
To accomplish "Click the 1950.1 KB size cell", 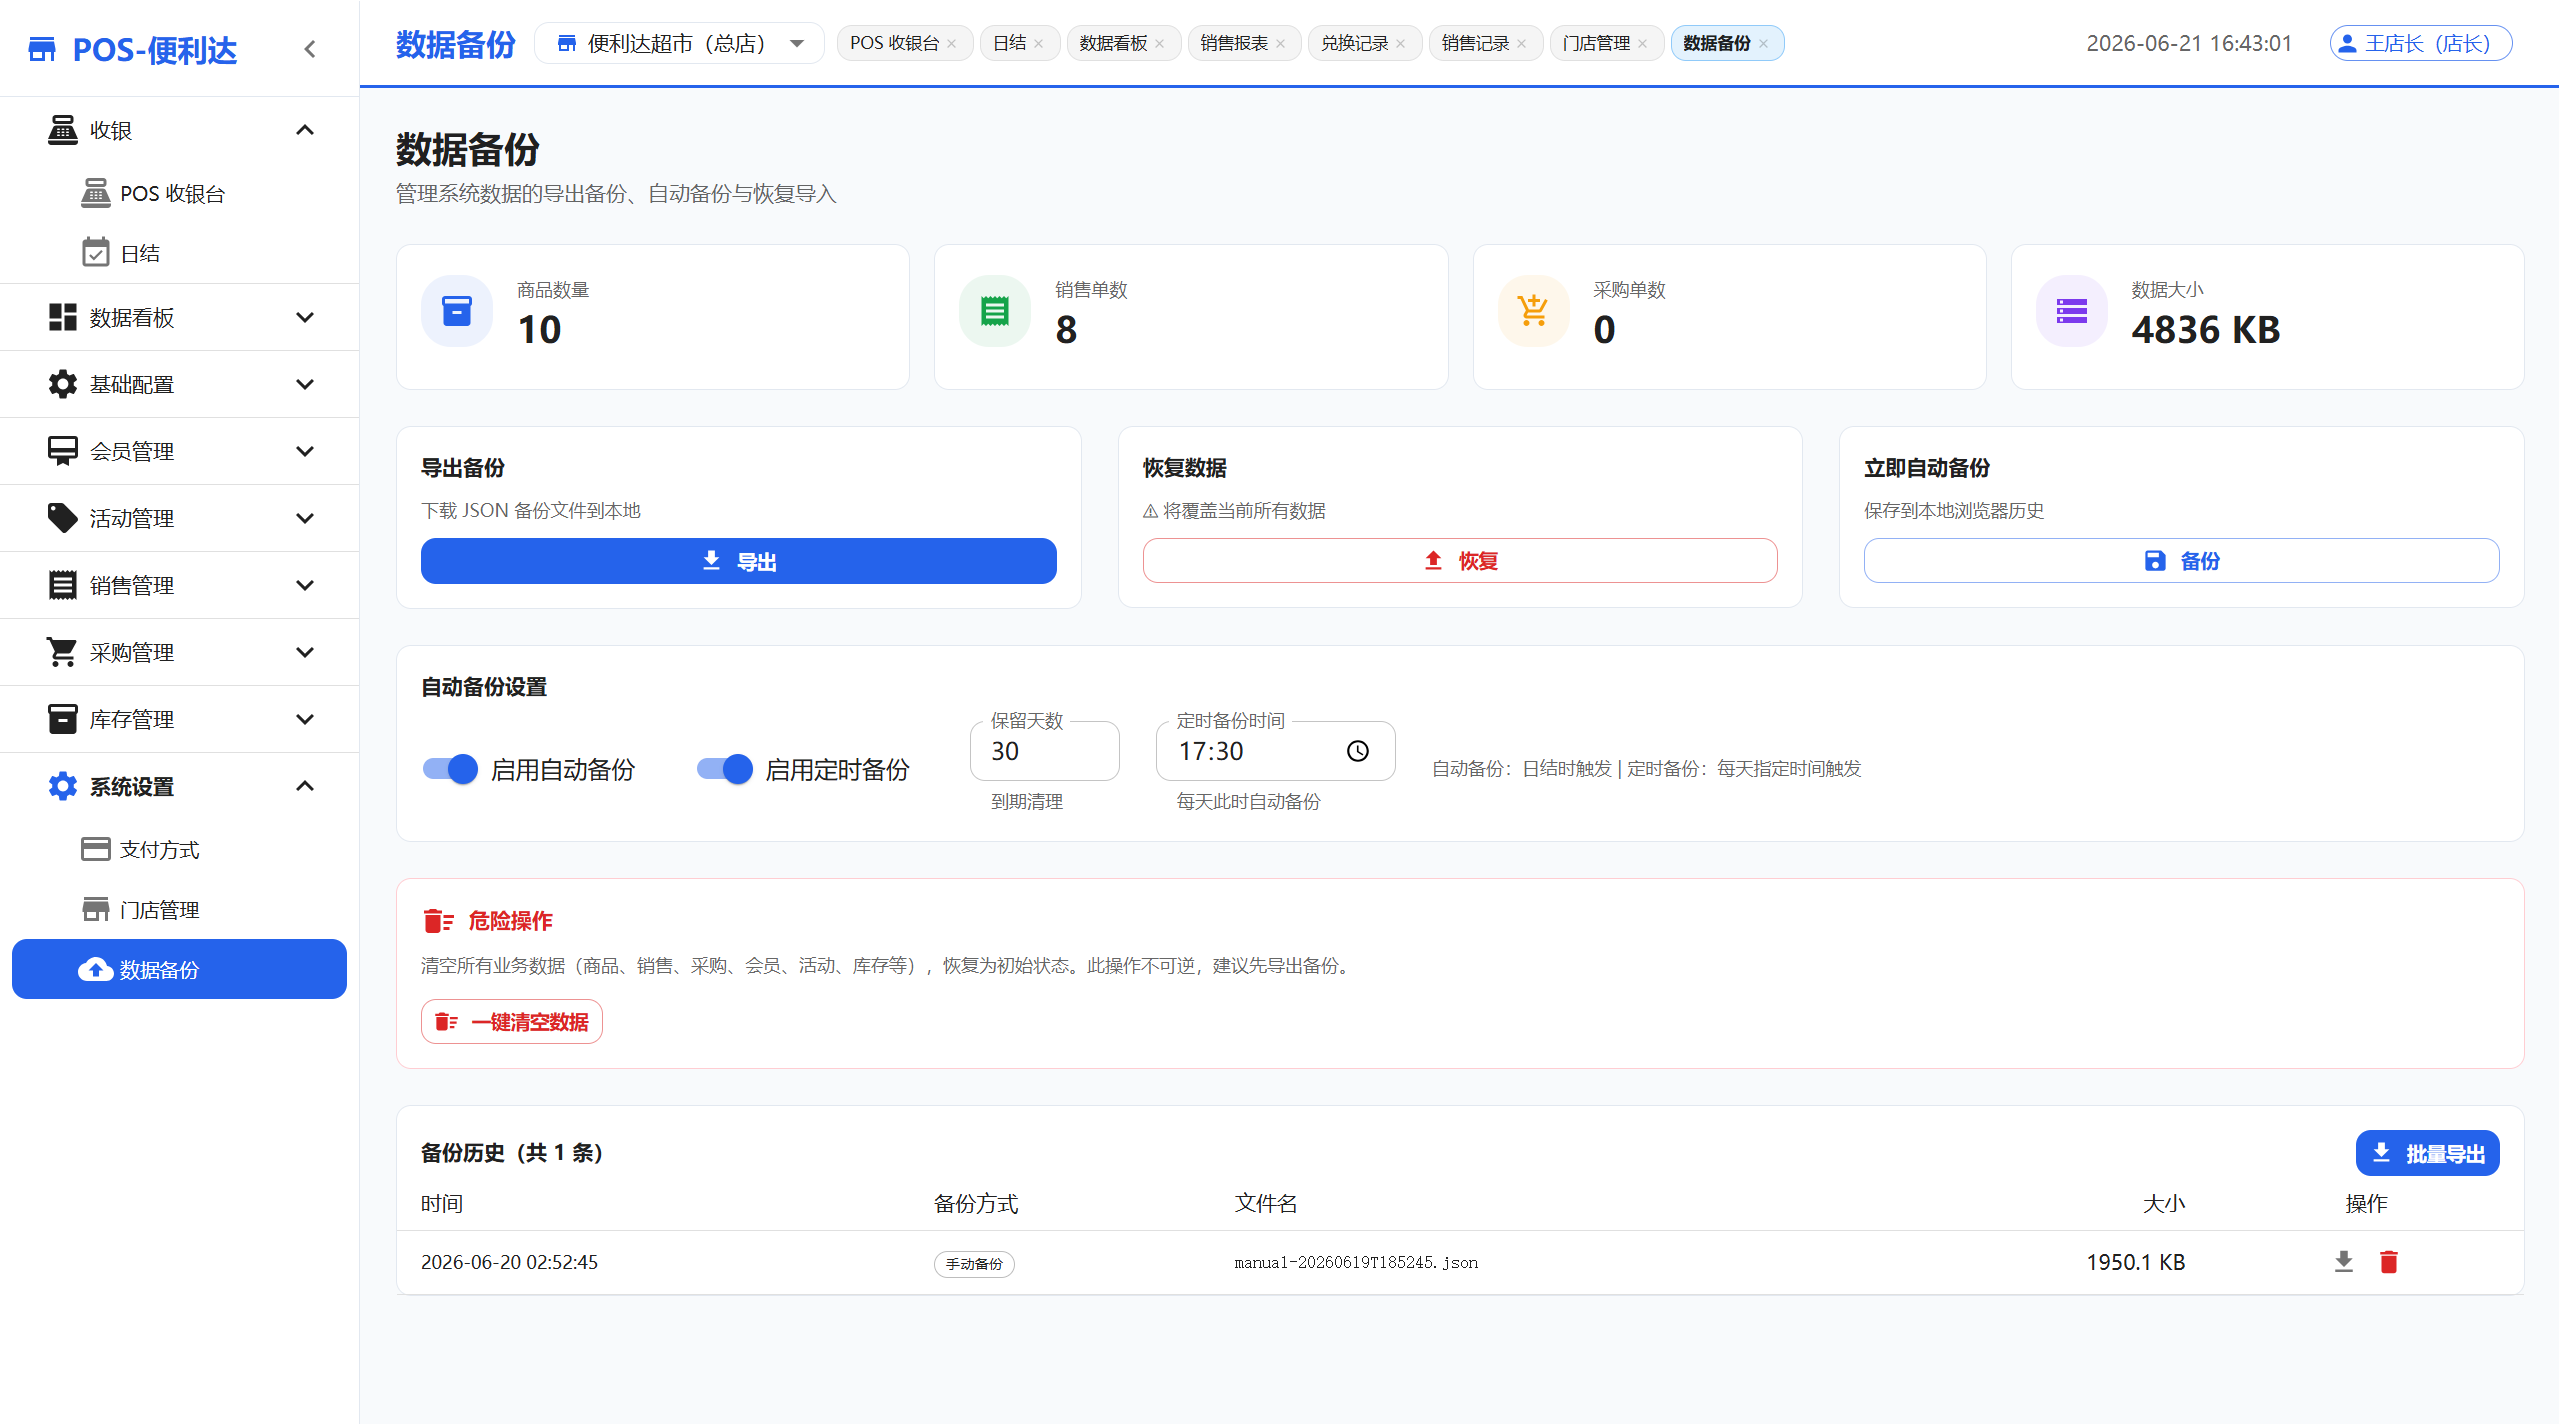I will [2135, 1262].
